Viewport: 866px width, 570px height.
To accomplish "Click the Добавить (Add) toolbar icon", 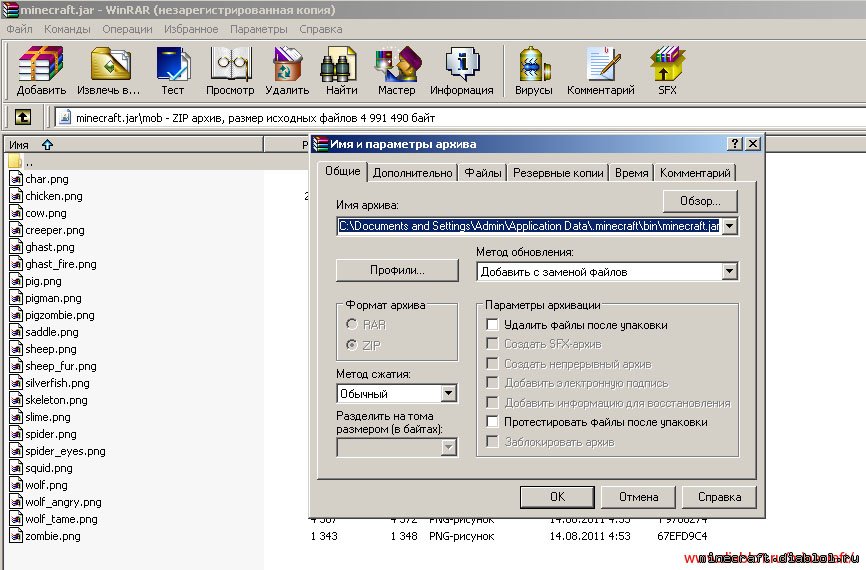I will point(41,65).
